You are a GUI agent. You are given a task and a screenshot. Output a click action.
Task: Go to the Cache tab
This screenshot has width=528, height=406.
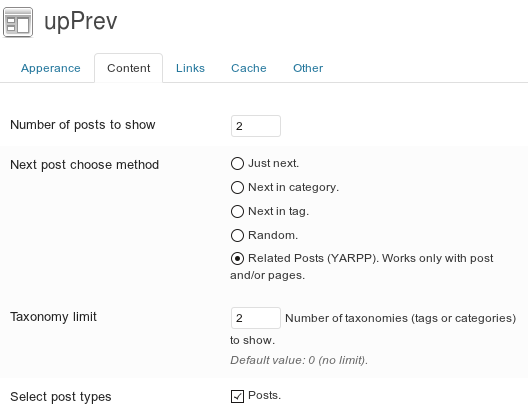(249, 68)
